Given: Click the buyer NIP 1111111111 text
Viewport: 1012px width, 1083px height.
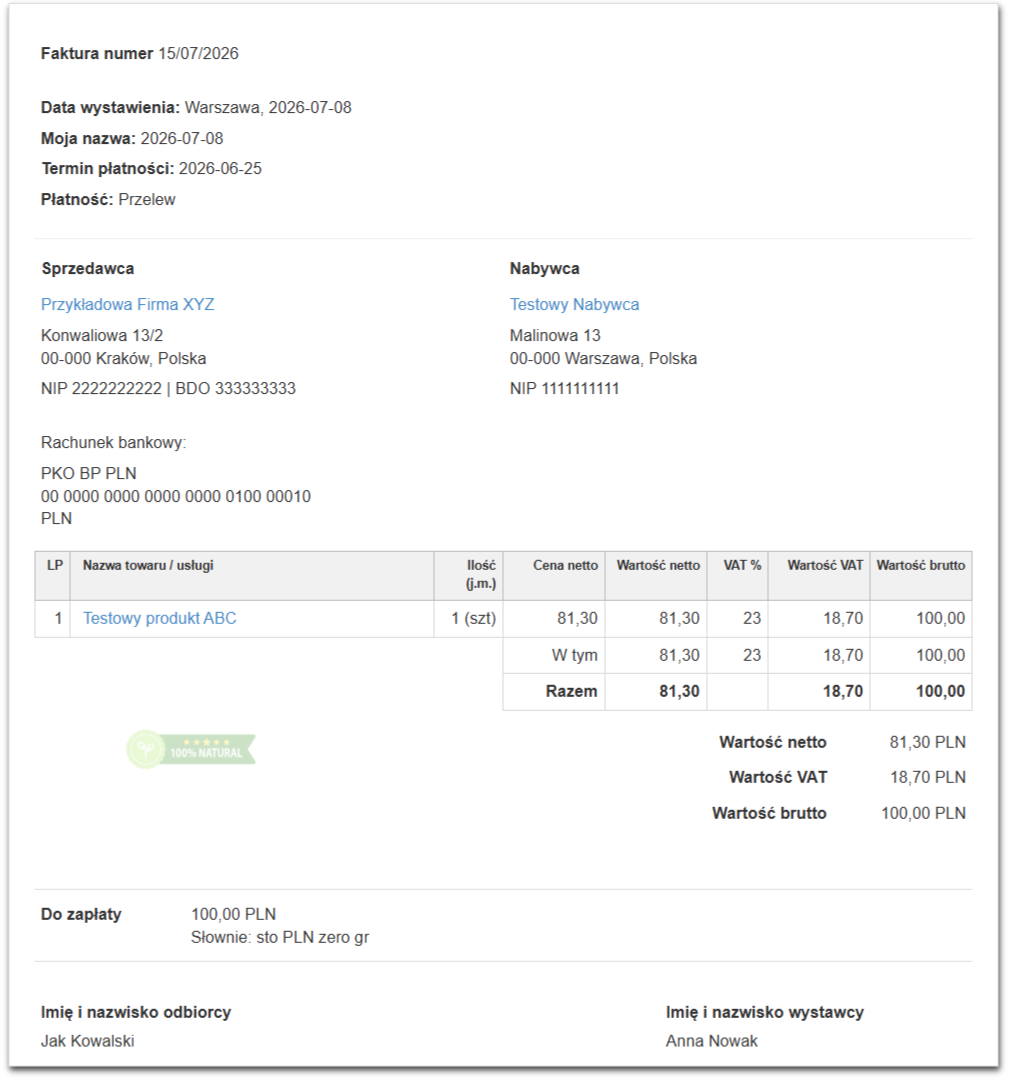Looking at the screenshot, I should click(x=564, y=389).
